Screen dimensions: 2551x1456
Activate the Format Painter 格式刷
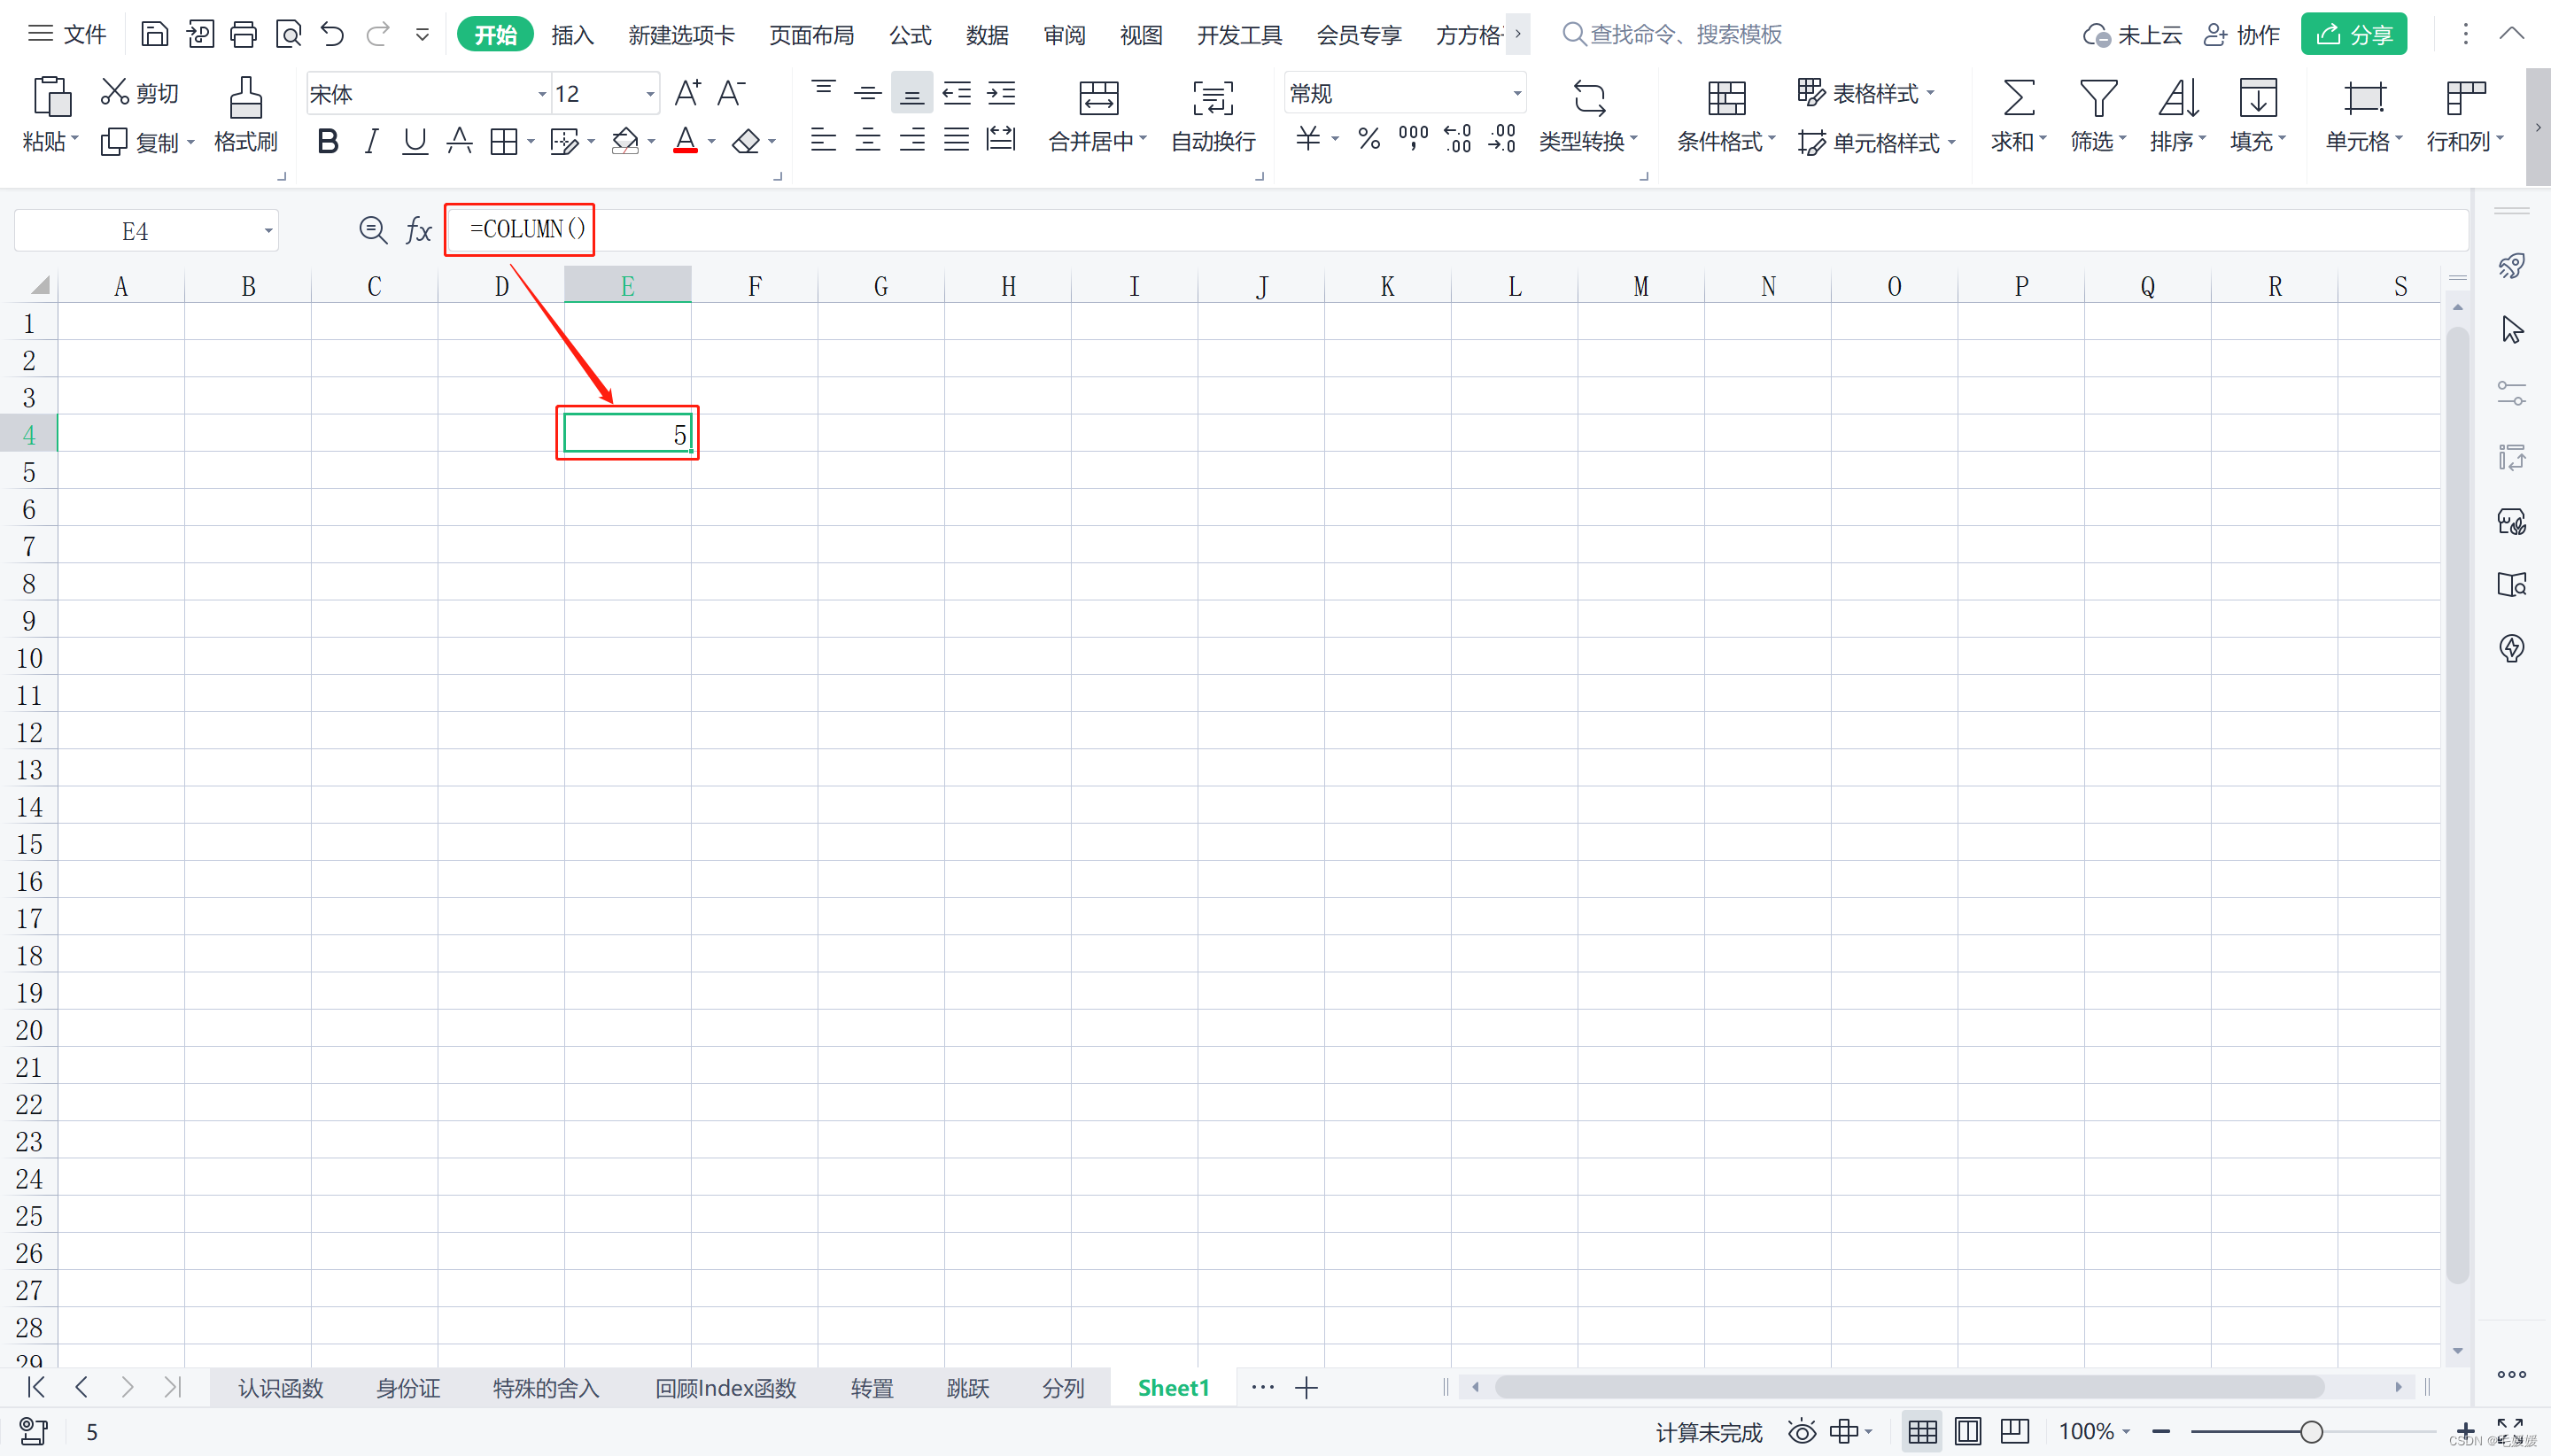(x=245, y=114)
